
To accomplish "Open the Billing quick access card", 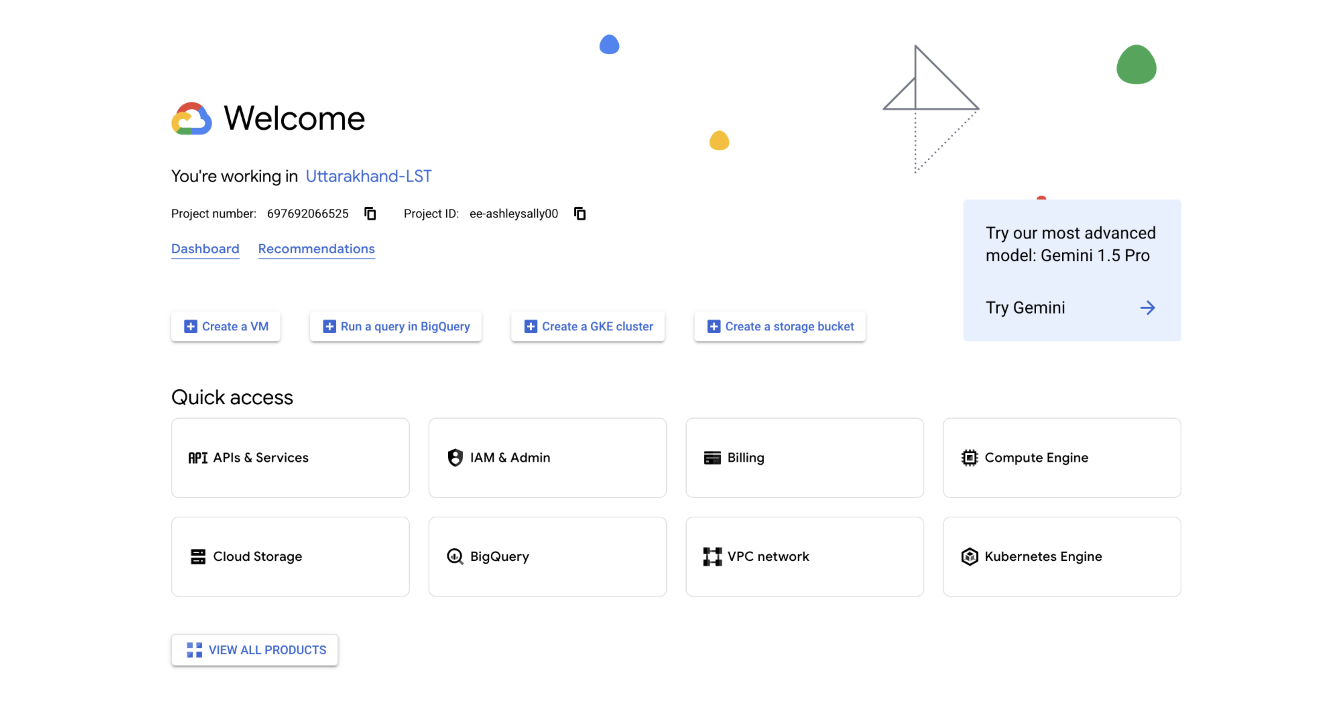I will [804, 458].
